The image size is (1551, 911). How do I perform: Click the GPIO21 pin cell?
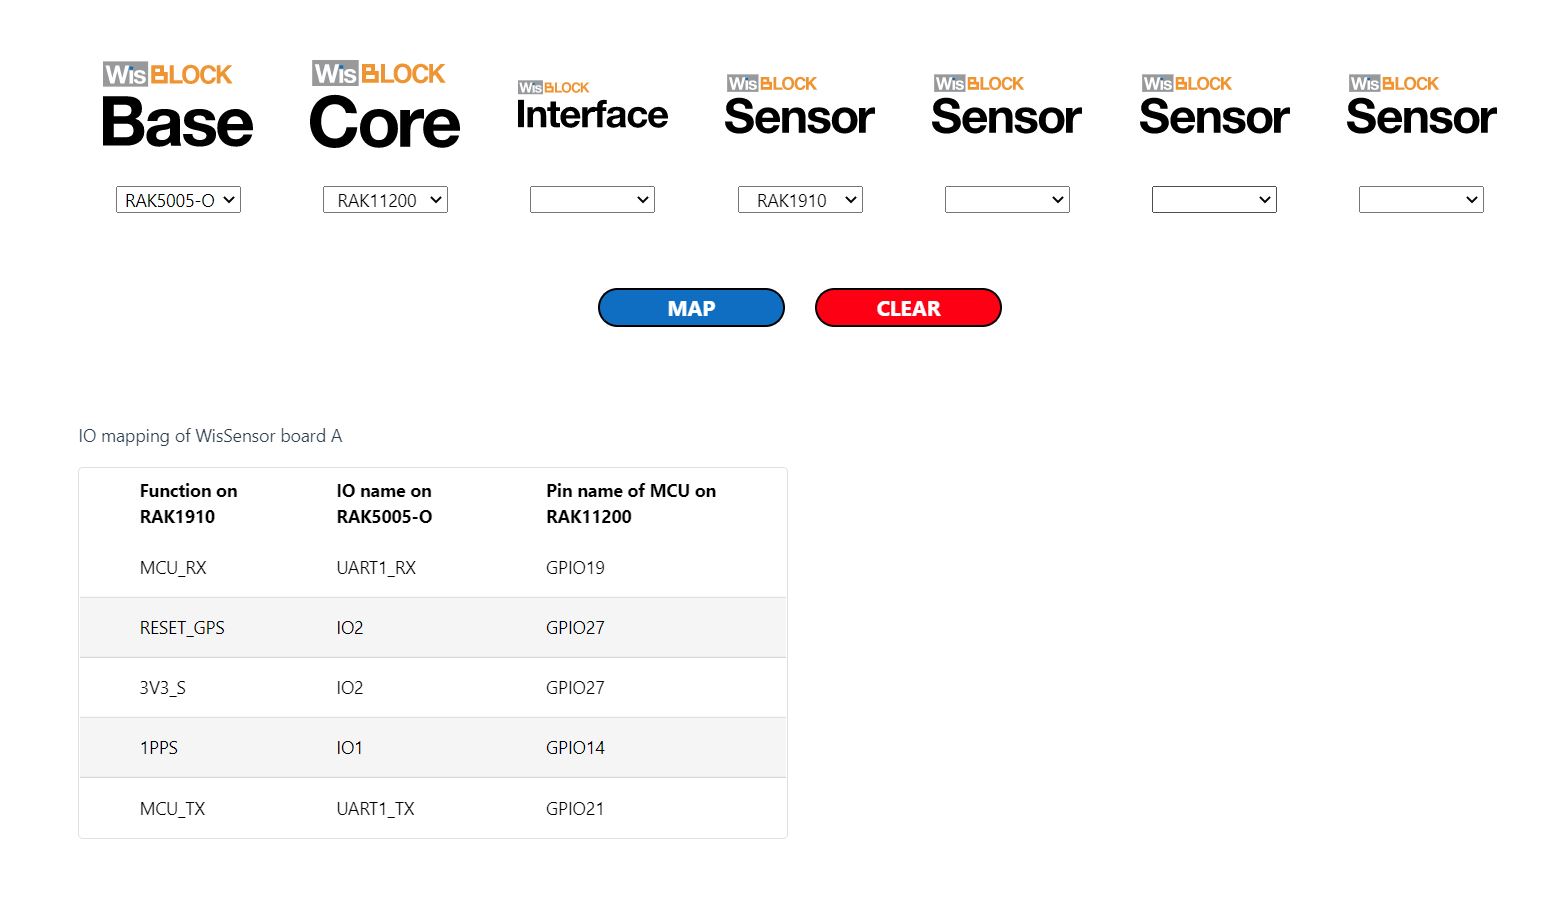click(575, 809)
